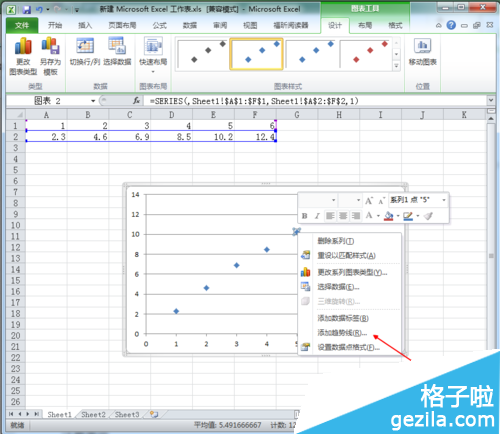Click the Undo icon

click(x=39, y=9)
